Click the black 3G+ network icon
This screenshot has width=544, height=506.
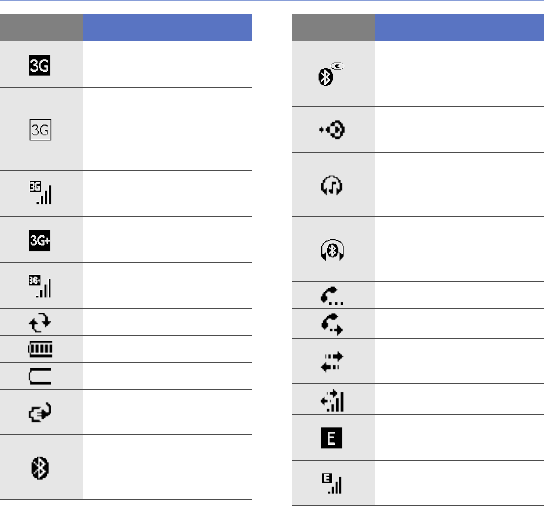coord(40,240)
